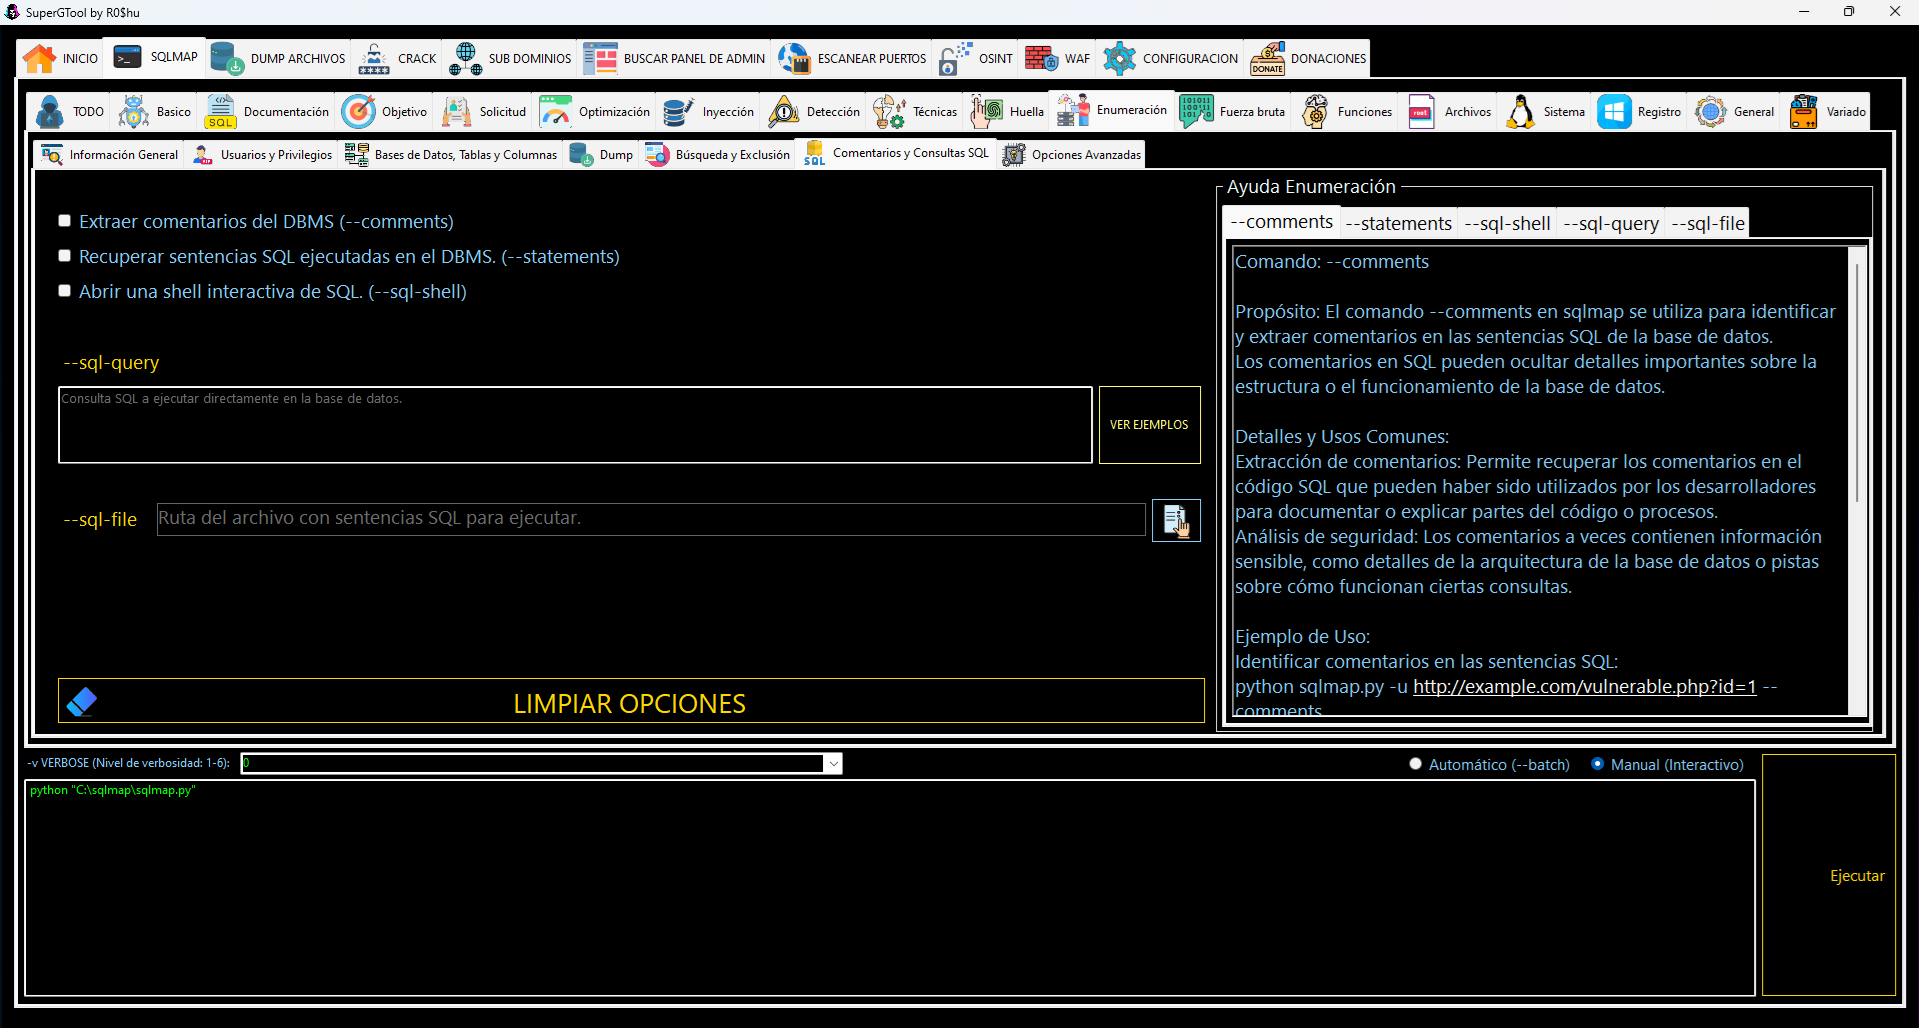
Task: Open the --statements help tab
Action: click(1398, 224)
